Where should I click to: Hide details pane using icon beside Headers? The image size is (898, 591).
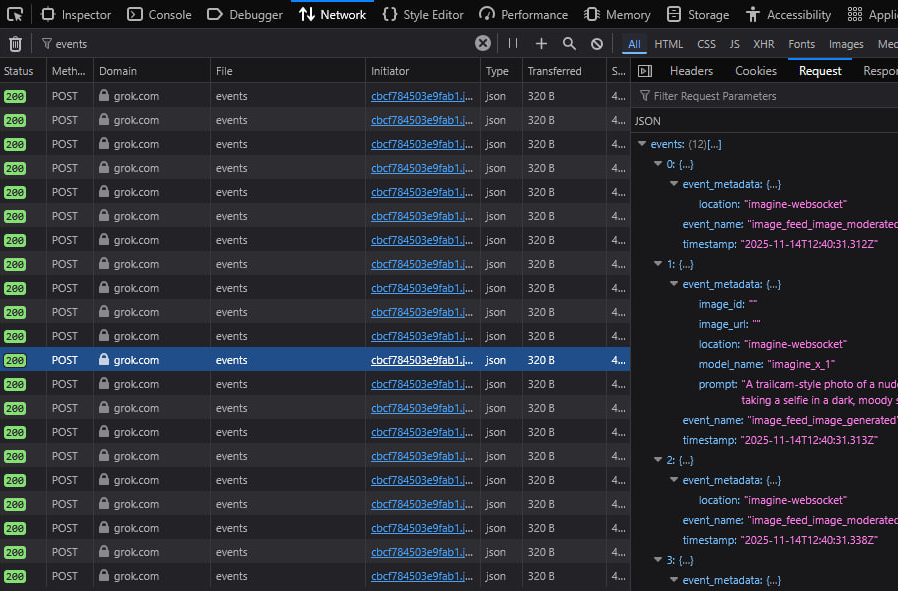645,71
